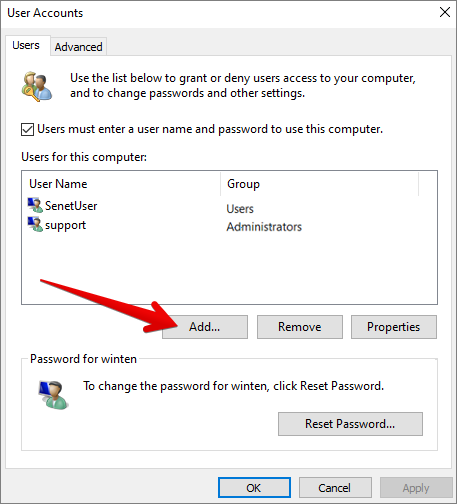The height and width of the screenshot is (504, 457).
Task: Confirm with the OK button
Action: point(254,488)
